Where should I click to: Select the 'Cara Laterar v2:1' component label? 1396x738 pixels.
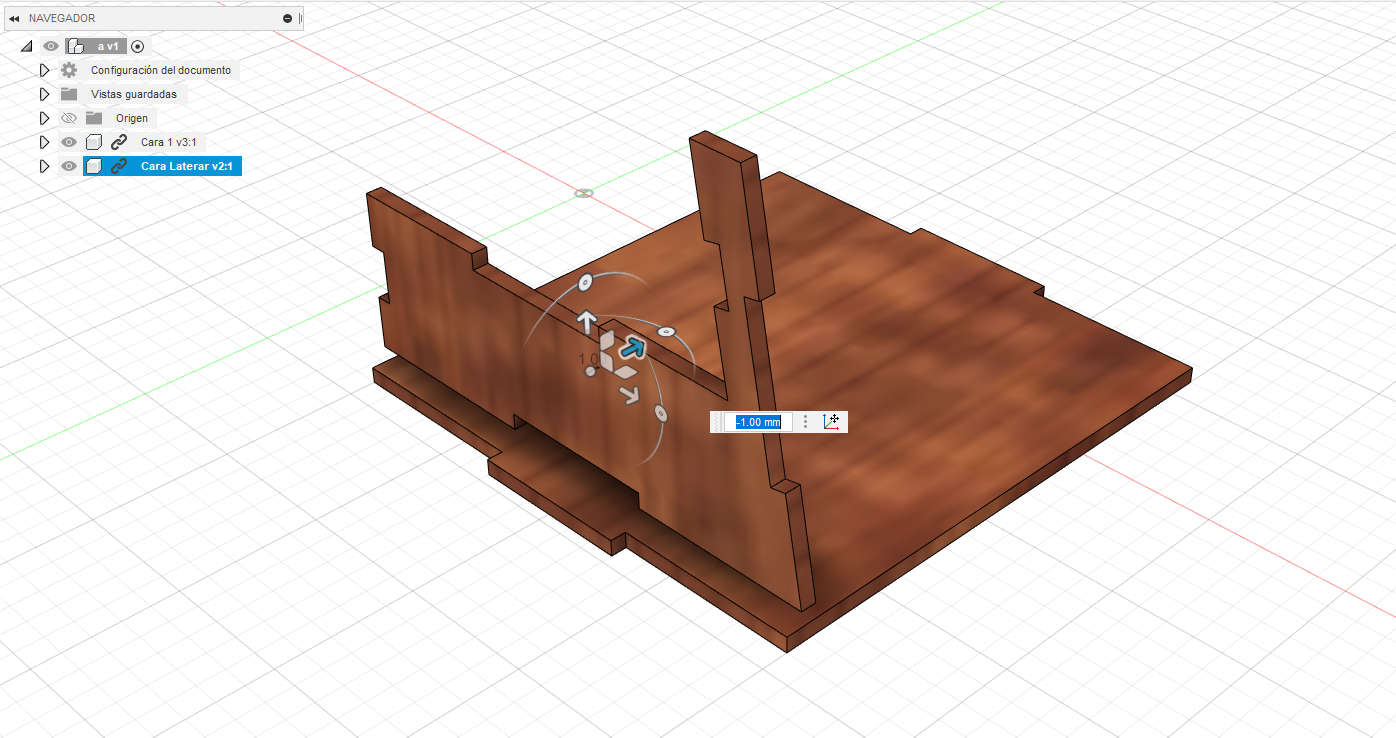(188, 166)
